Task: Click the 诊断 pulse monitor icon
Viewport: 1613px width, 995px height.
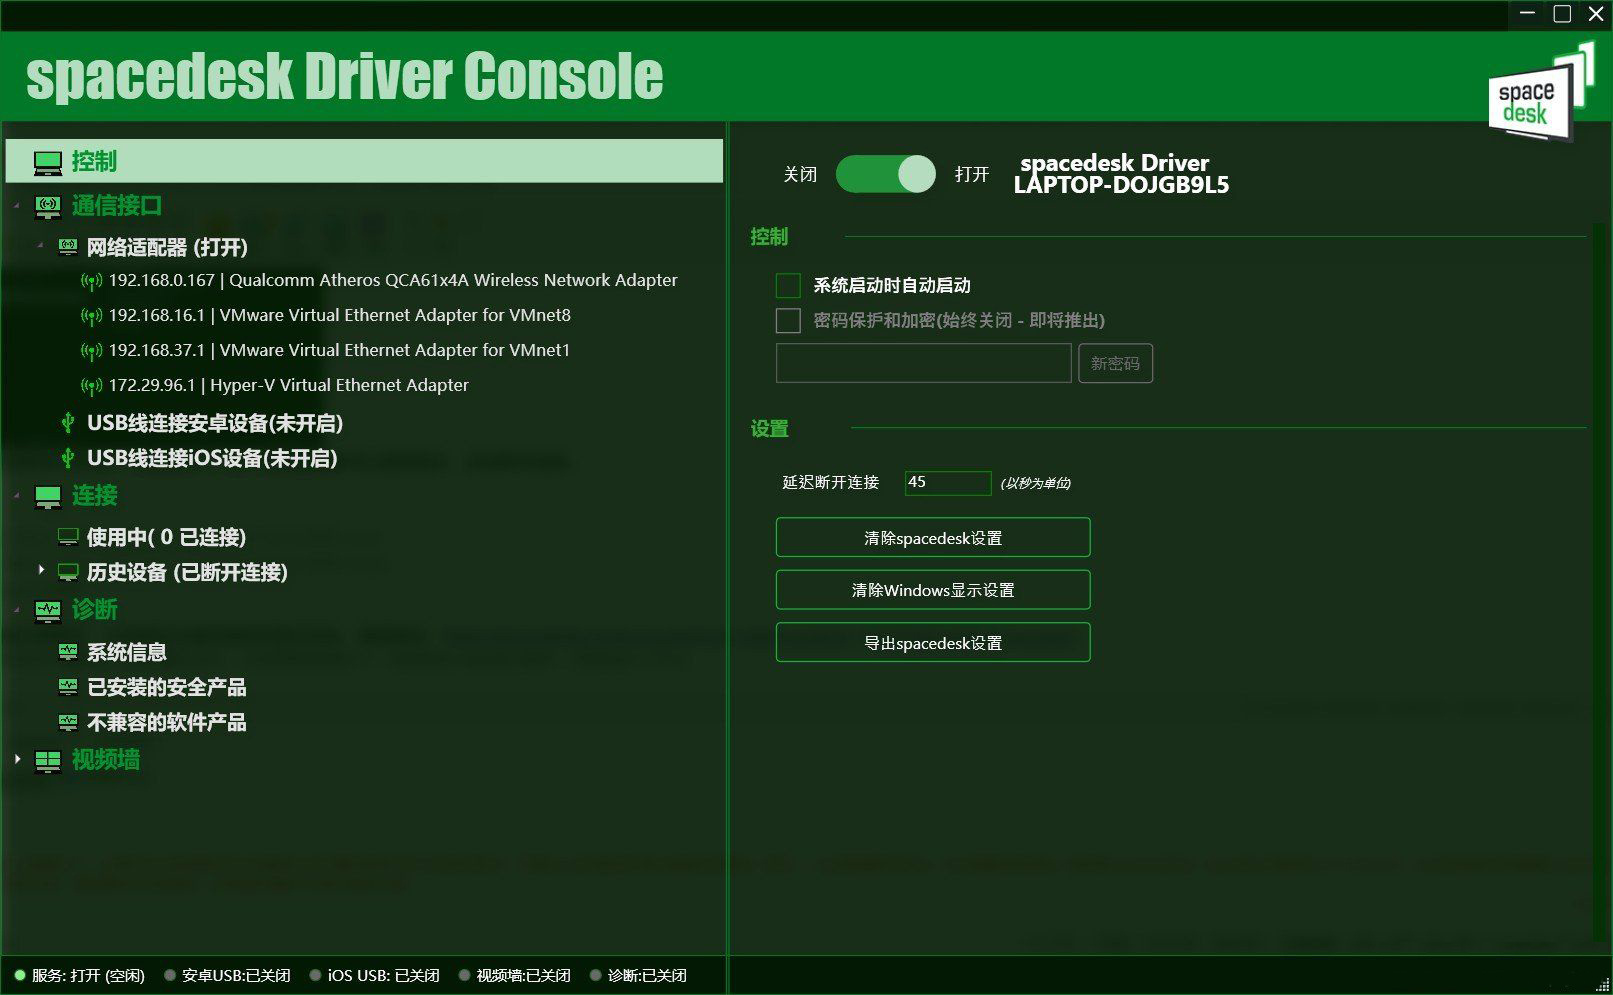Action: 47,611
